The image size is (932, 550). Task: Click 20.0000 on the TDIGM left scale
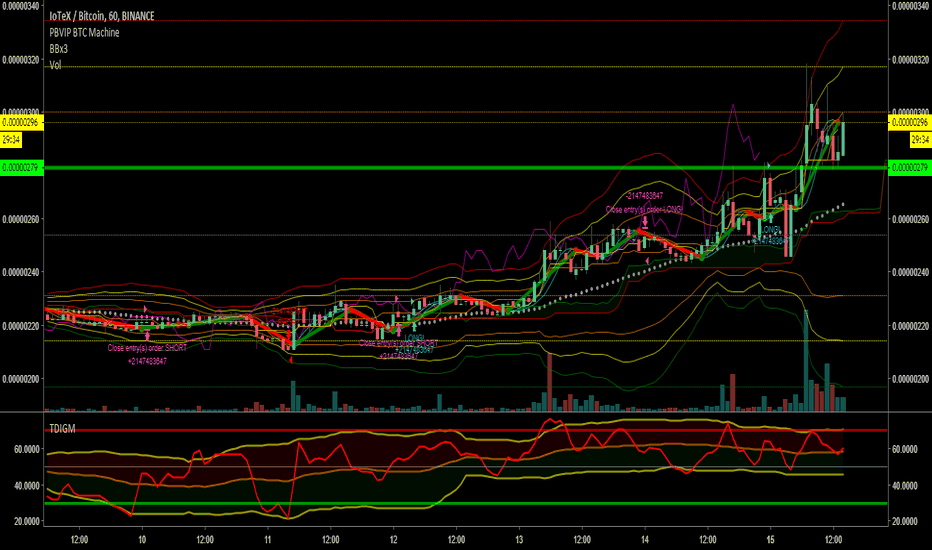point(27,521)
